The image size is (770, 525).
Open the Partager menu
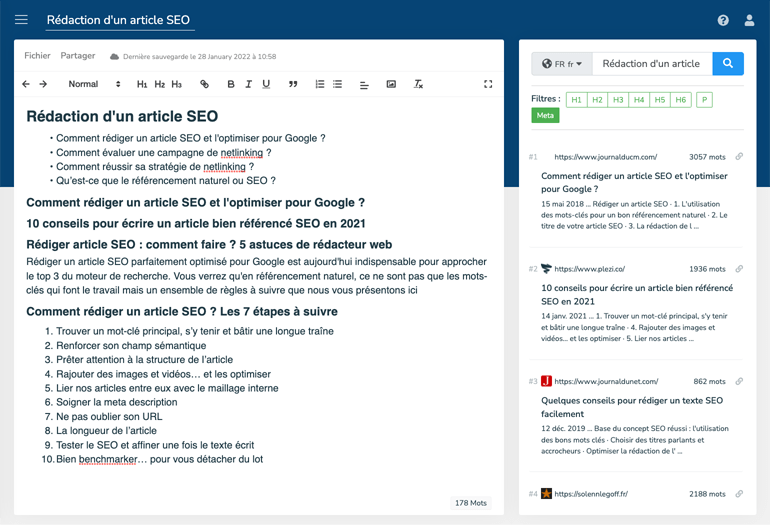coord(78,56)
